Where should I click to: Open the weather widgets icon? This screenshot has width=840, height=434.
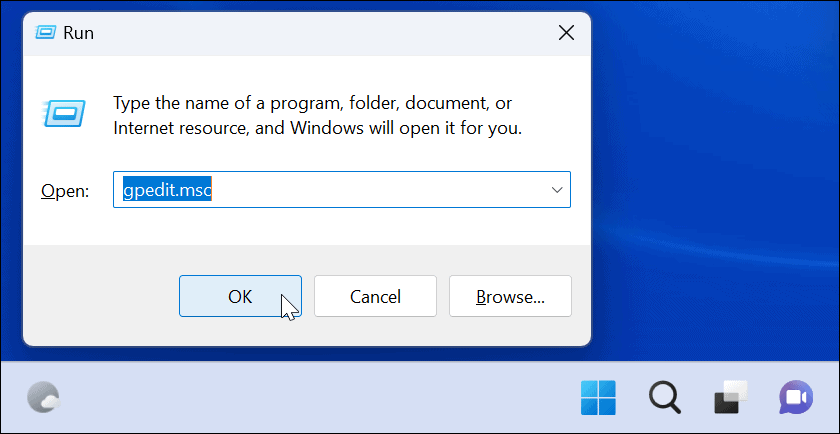click(x=44, y=398)
